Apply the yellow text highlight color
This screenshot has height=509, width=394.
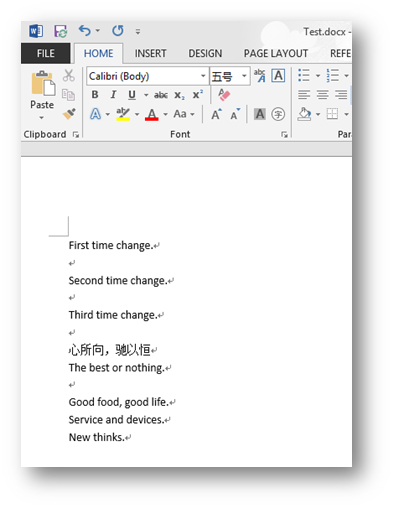coord(123,114)
